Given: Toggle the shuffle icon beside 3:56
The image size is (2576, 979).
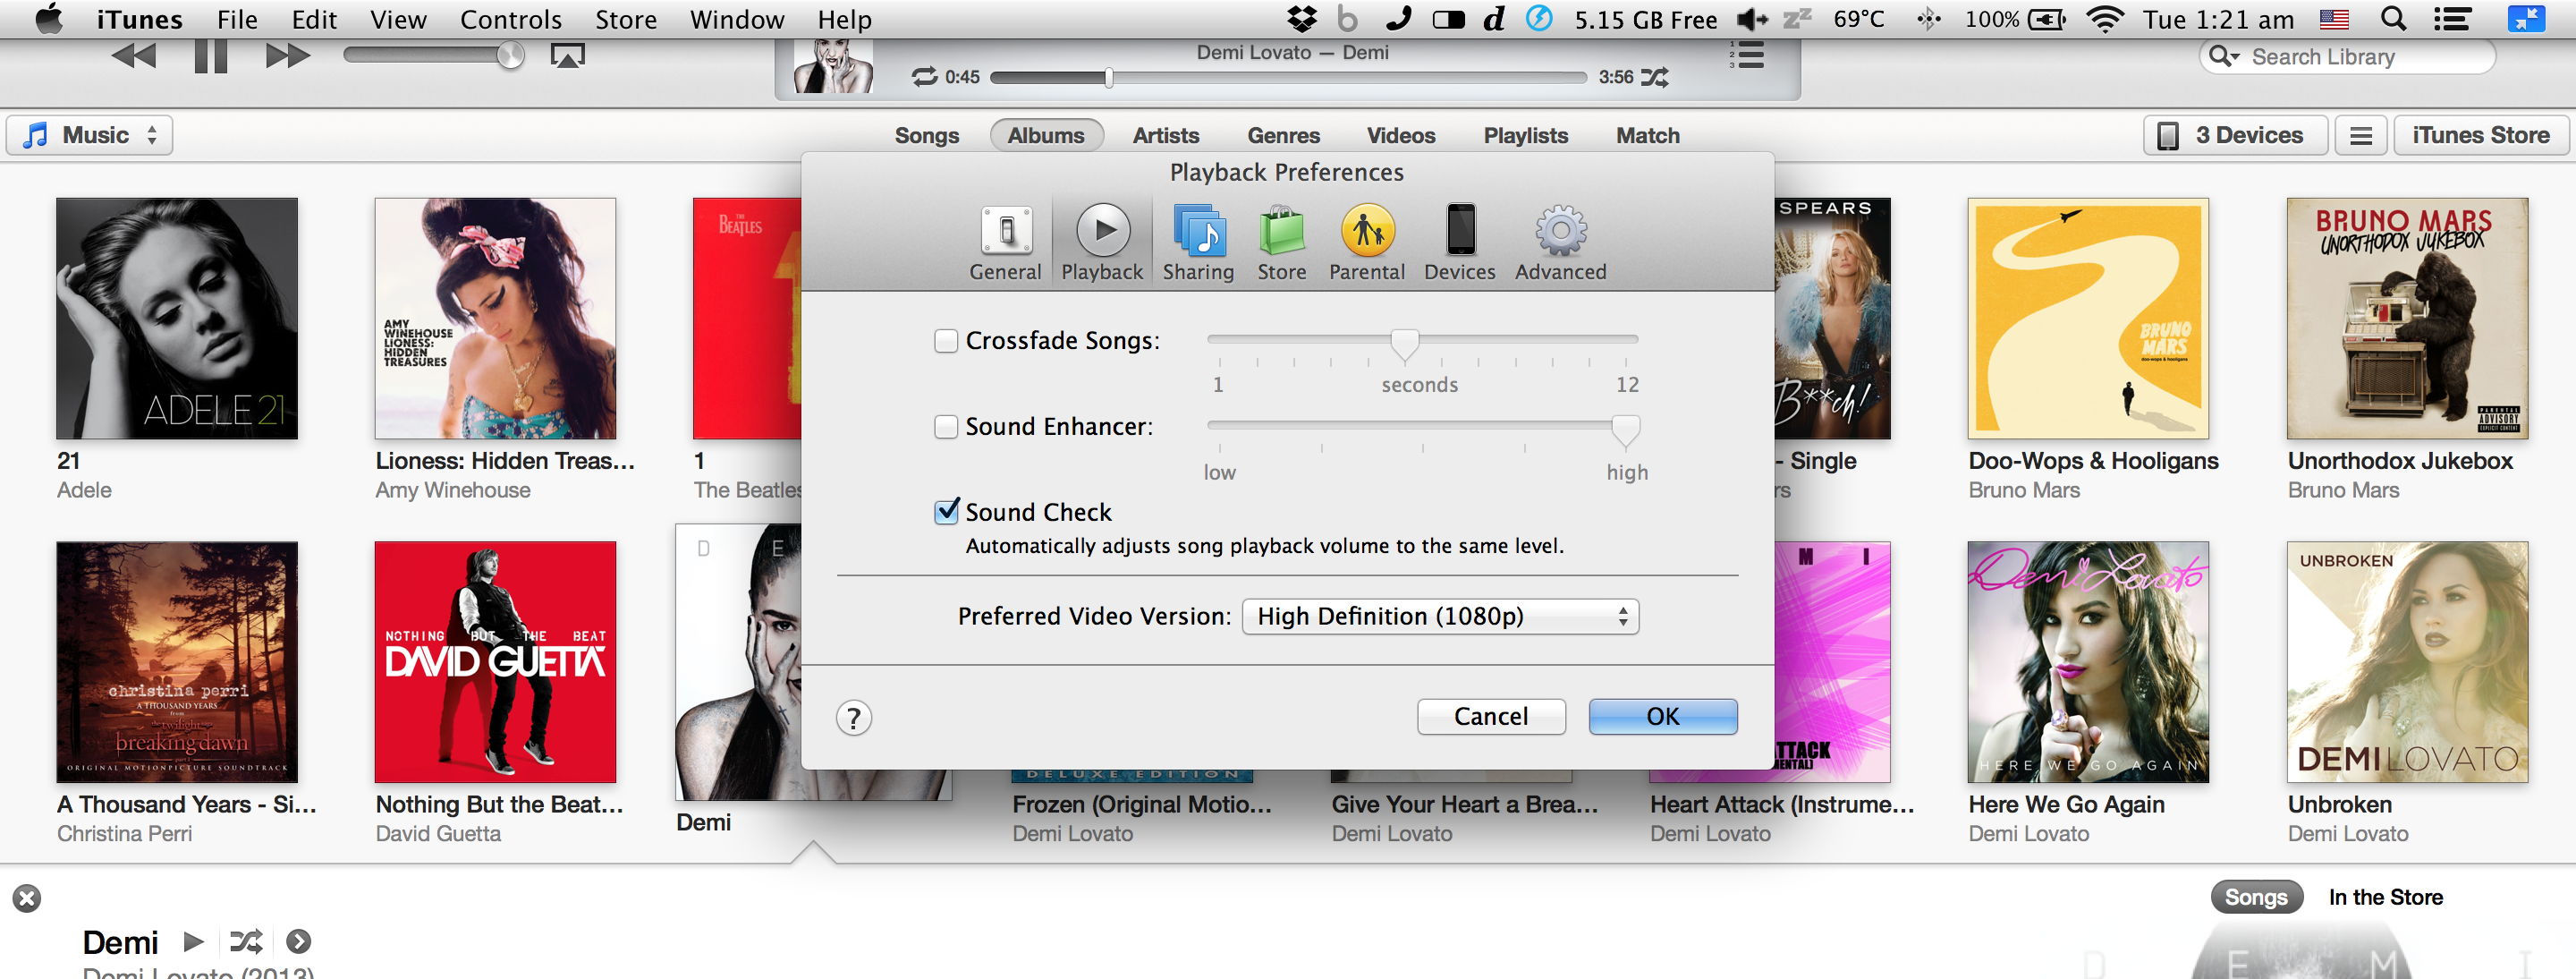Looking at the screenshot, I should coord(1655,77).
